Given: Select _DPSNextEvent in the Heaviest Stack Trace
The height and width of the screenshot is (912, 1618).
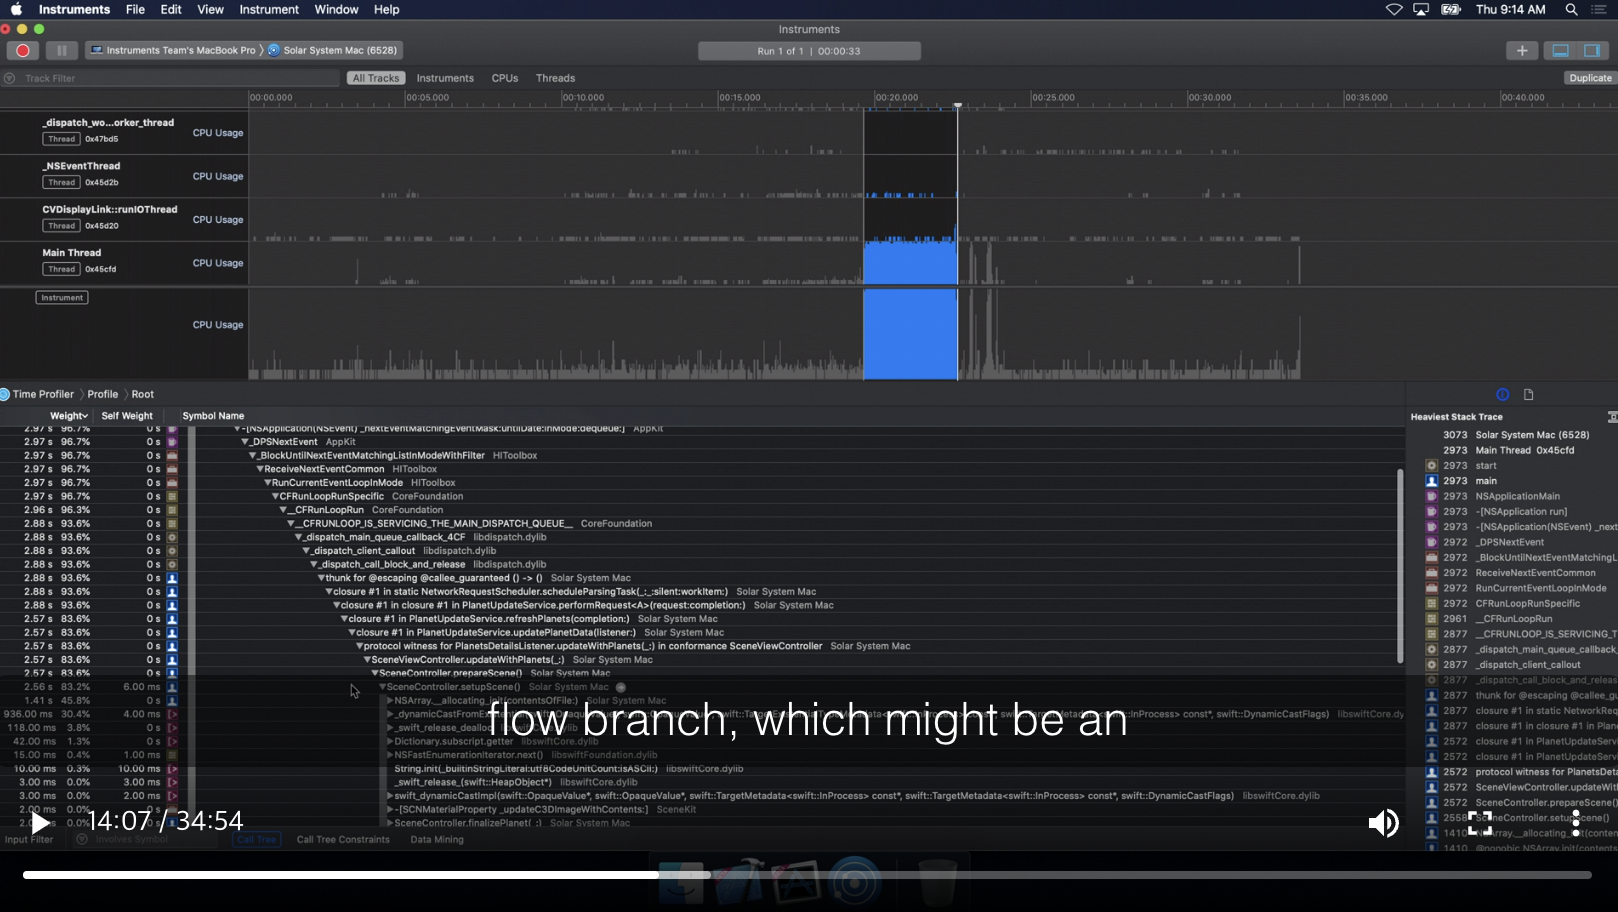Looking at the screenshot, I should click(x=1509, y=542).
